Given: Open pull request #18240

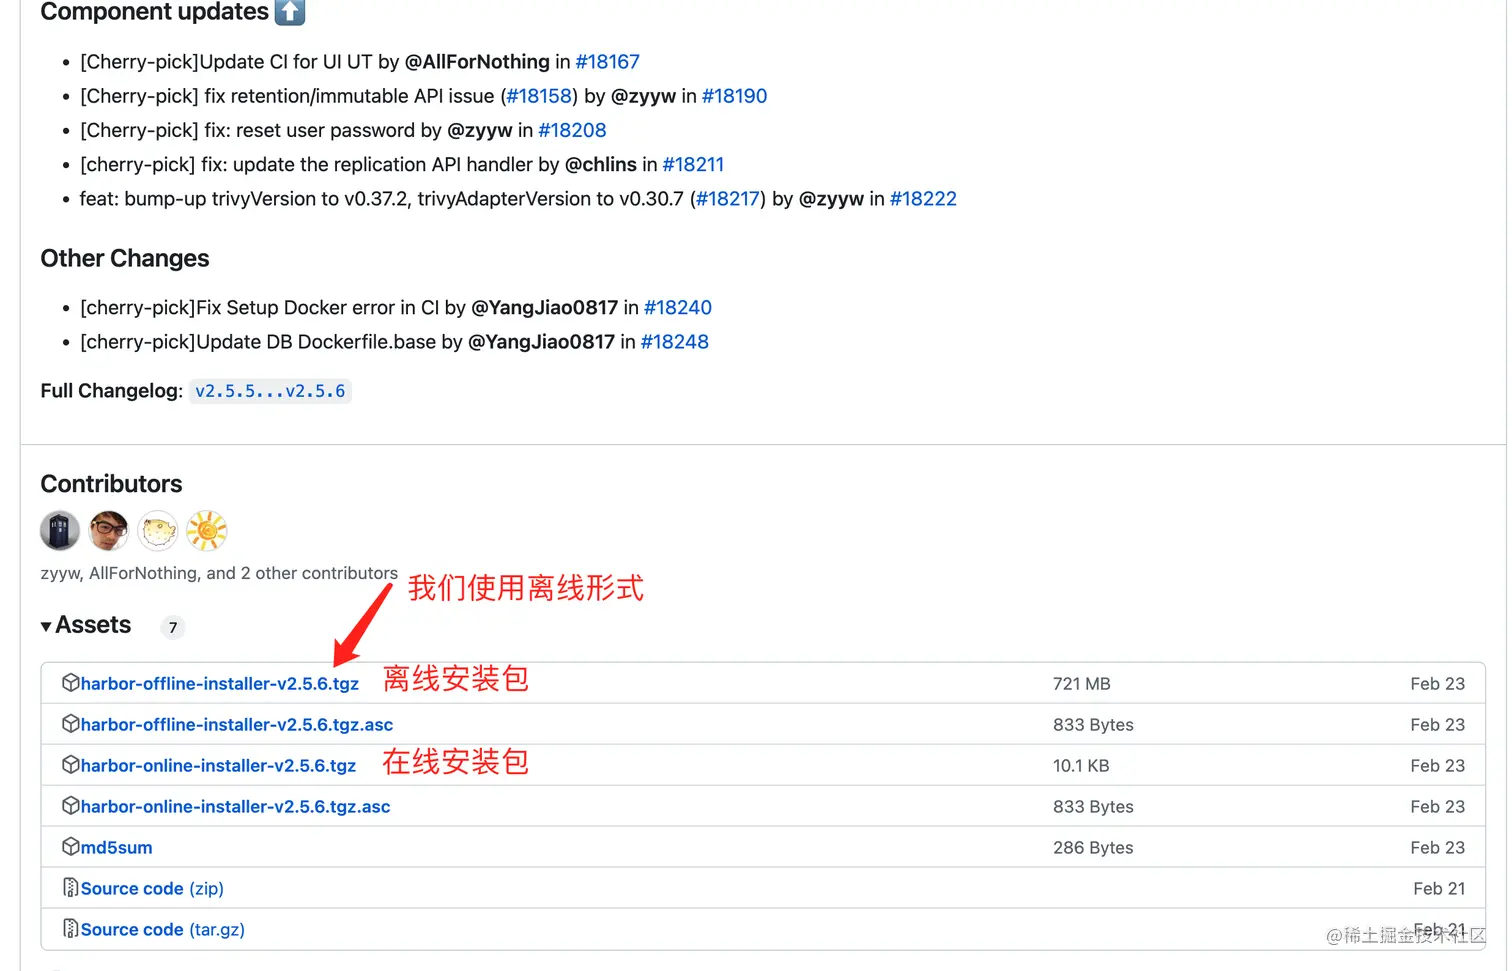Looking at the screenshot, I should [x=678, y=308].
